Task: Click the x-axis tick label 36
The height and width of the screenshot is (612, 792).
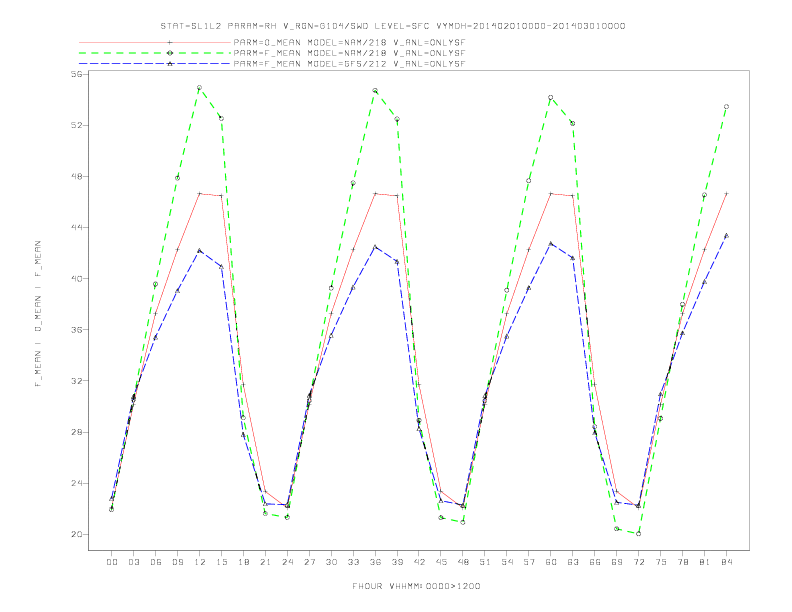Action: pos(375,562)
